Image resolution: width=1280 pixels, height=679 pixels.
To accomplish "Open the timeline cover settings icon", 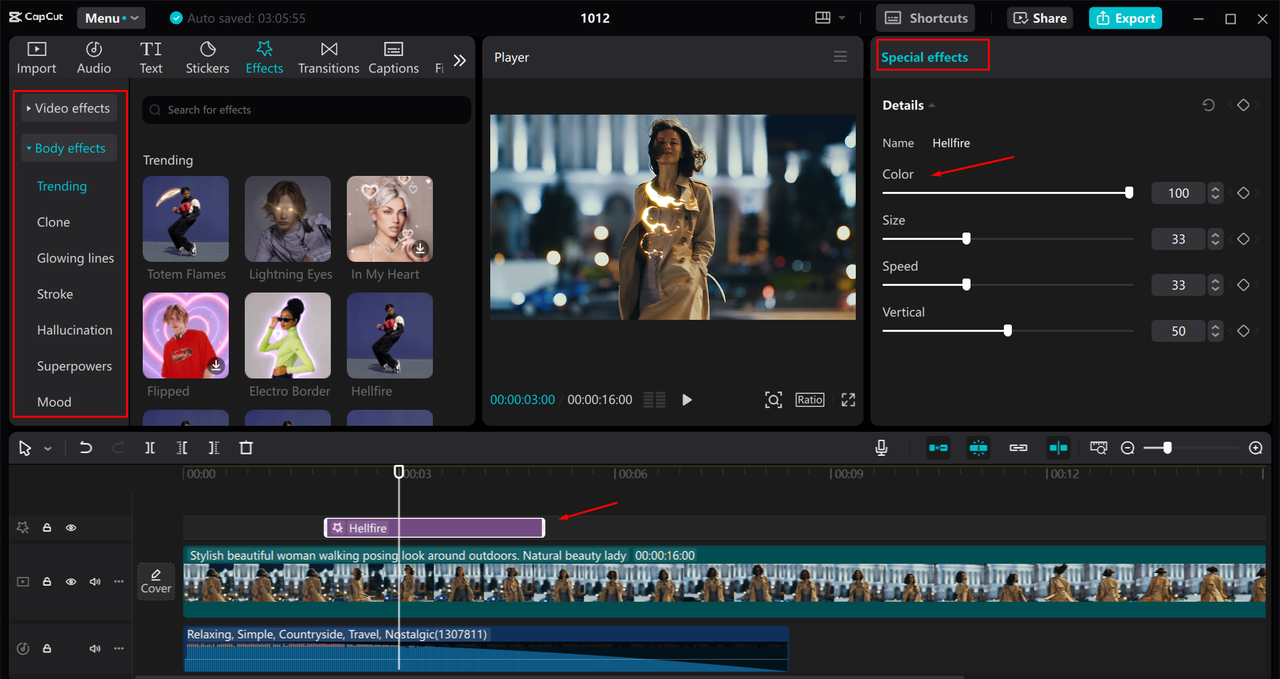I will coord(1098,448).
